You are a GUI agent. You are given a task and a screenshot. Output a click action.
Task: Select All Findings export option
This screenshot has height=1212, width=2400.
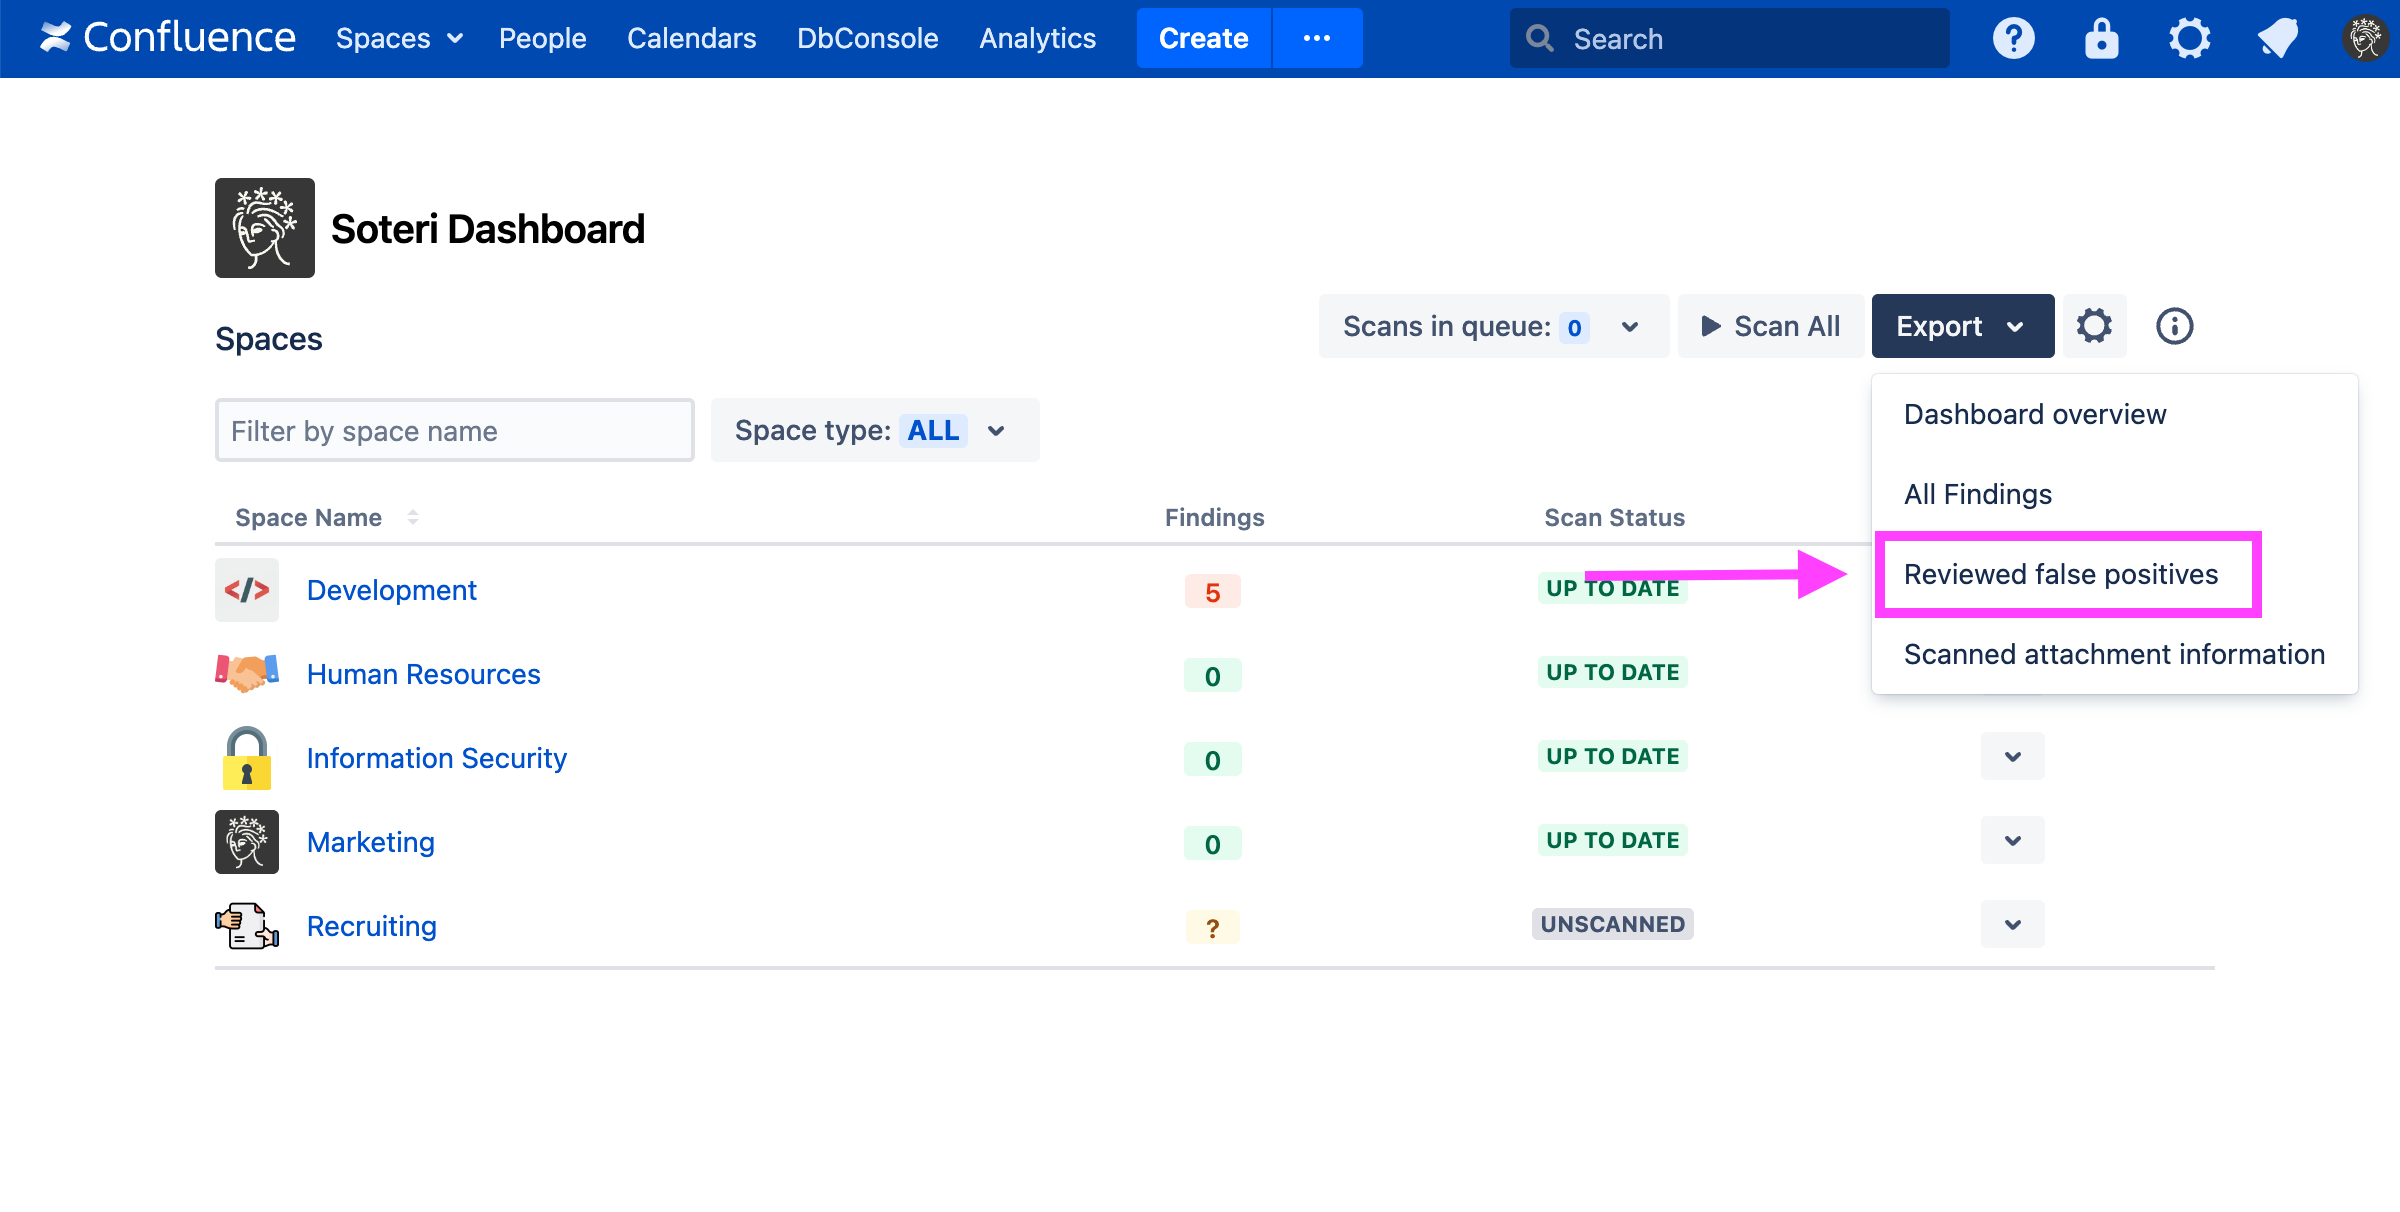pos(1977,494)
